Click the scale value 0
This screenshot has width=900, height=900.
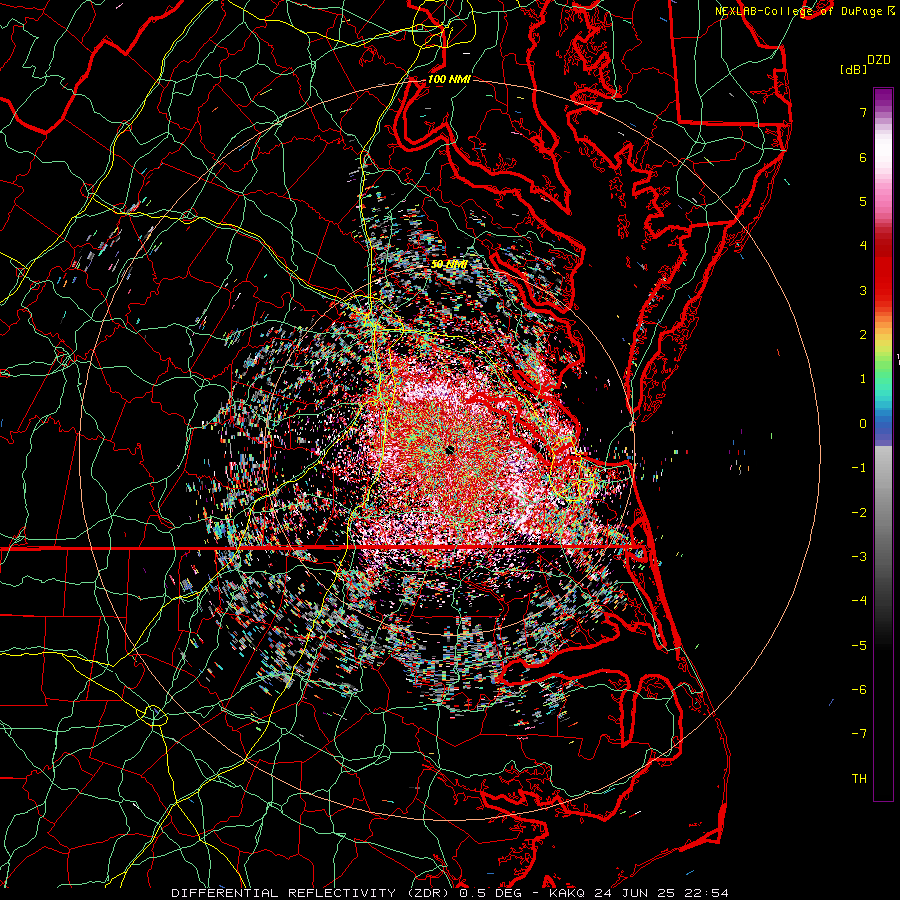[x=863, y=424]
